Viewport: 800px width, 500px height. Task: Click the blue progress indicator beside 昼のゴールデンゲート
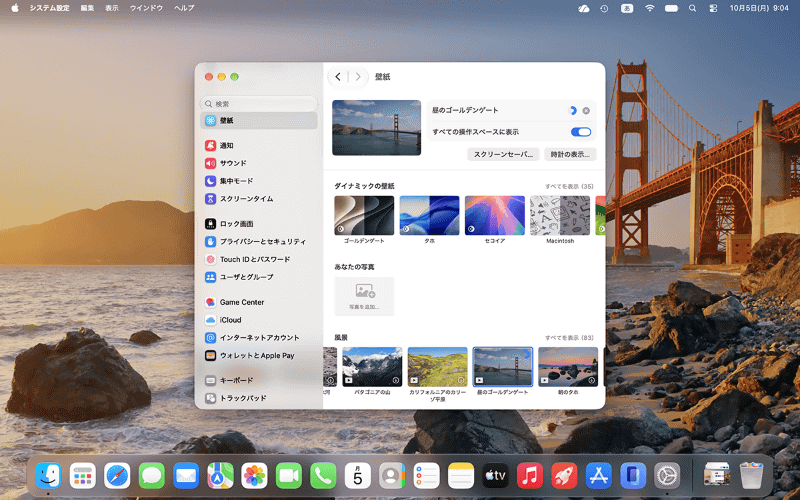[x=572, y=111]
